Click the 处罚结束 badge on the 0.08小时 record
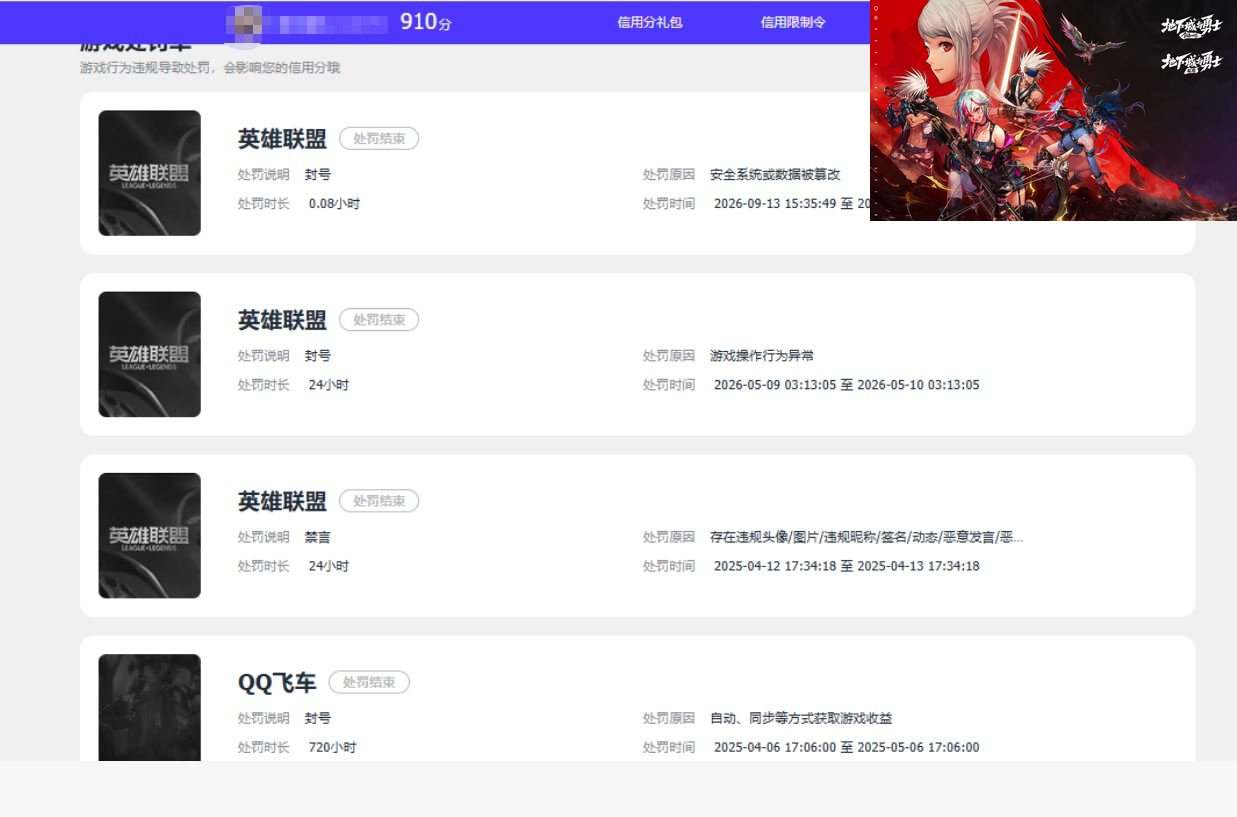 (379, 139)
